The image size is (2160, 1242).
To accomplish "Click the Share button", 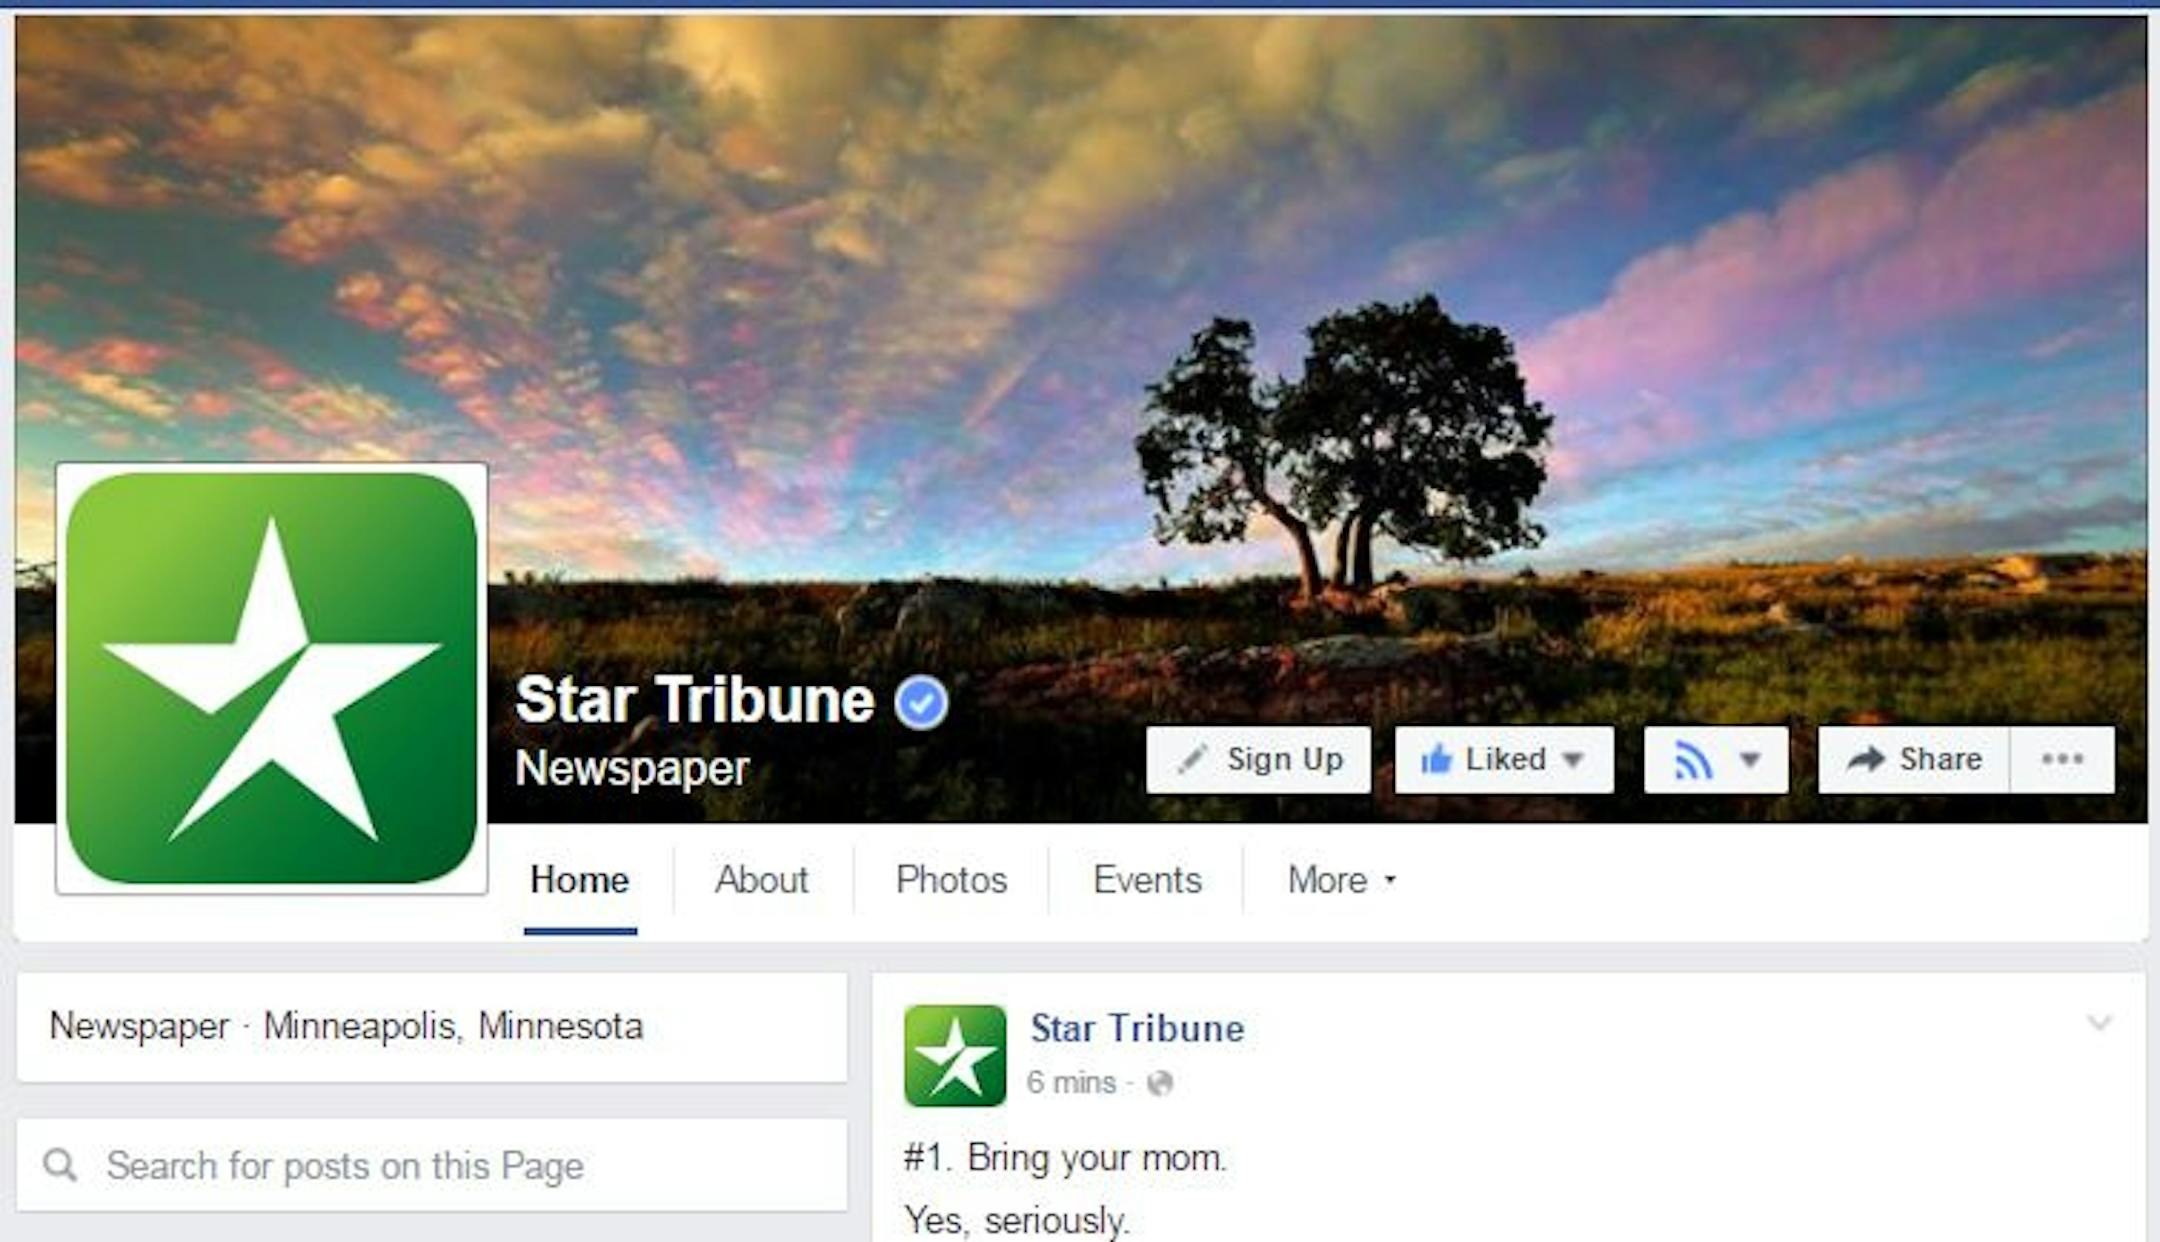I will pos(1914,760).
